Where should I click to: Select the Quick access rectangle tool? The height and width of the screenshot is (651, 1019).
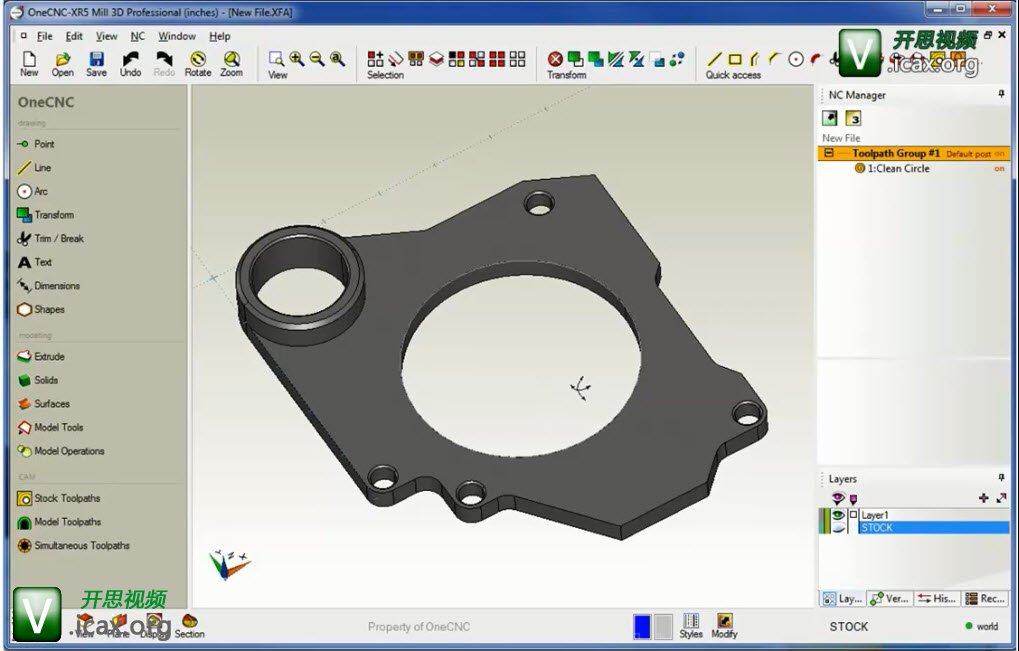tap(735, 59)
